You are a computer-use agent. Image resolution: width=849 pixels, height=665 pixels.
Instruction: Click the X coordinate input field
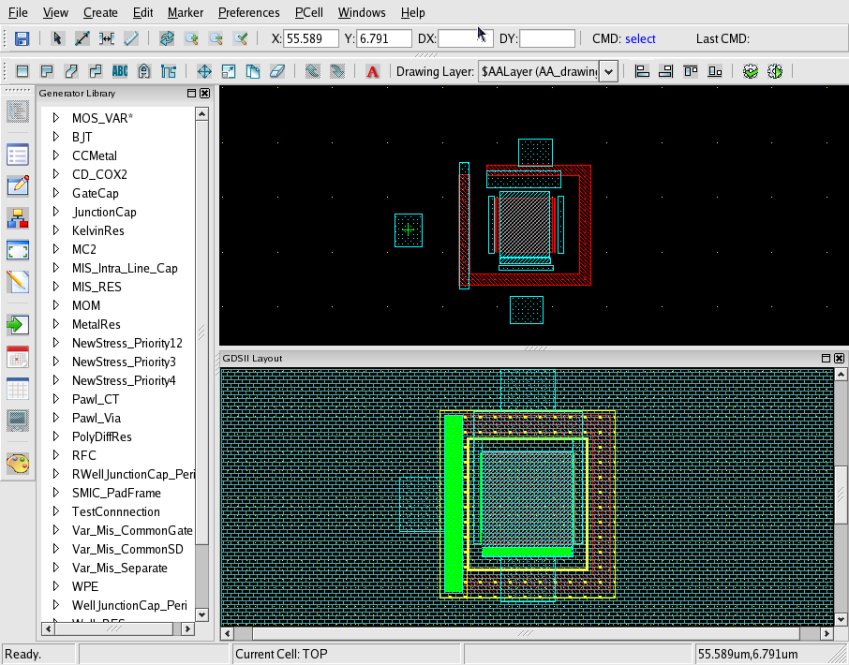(311, 39)
